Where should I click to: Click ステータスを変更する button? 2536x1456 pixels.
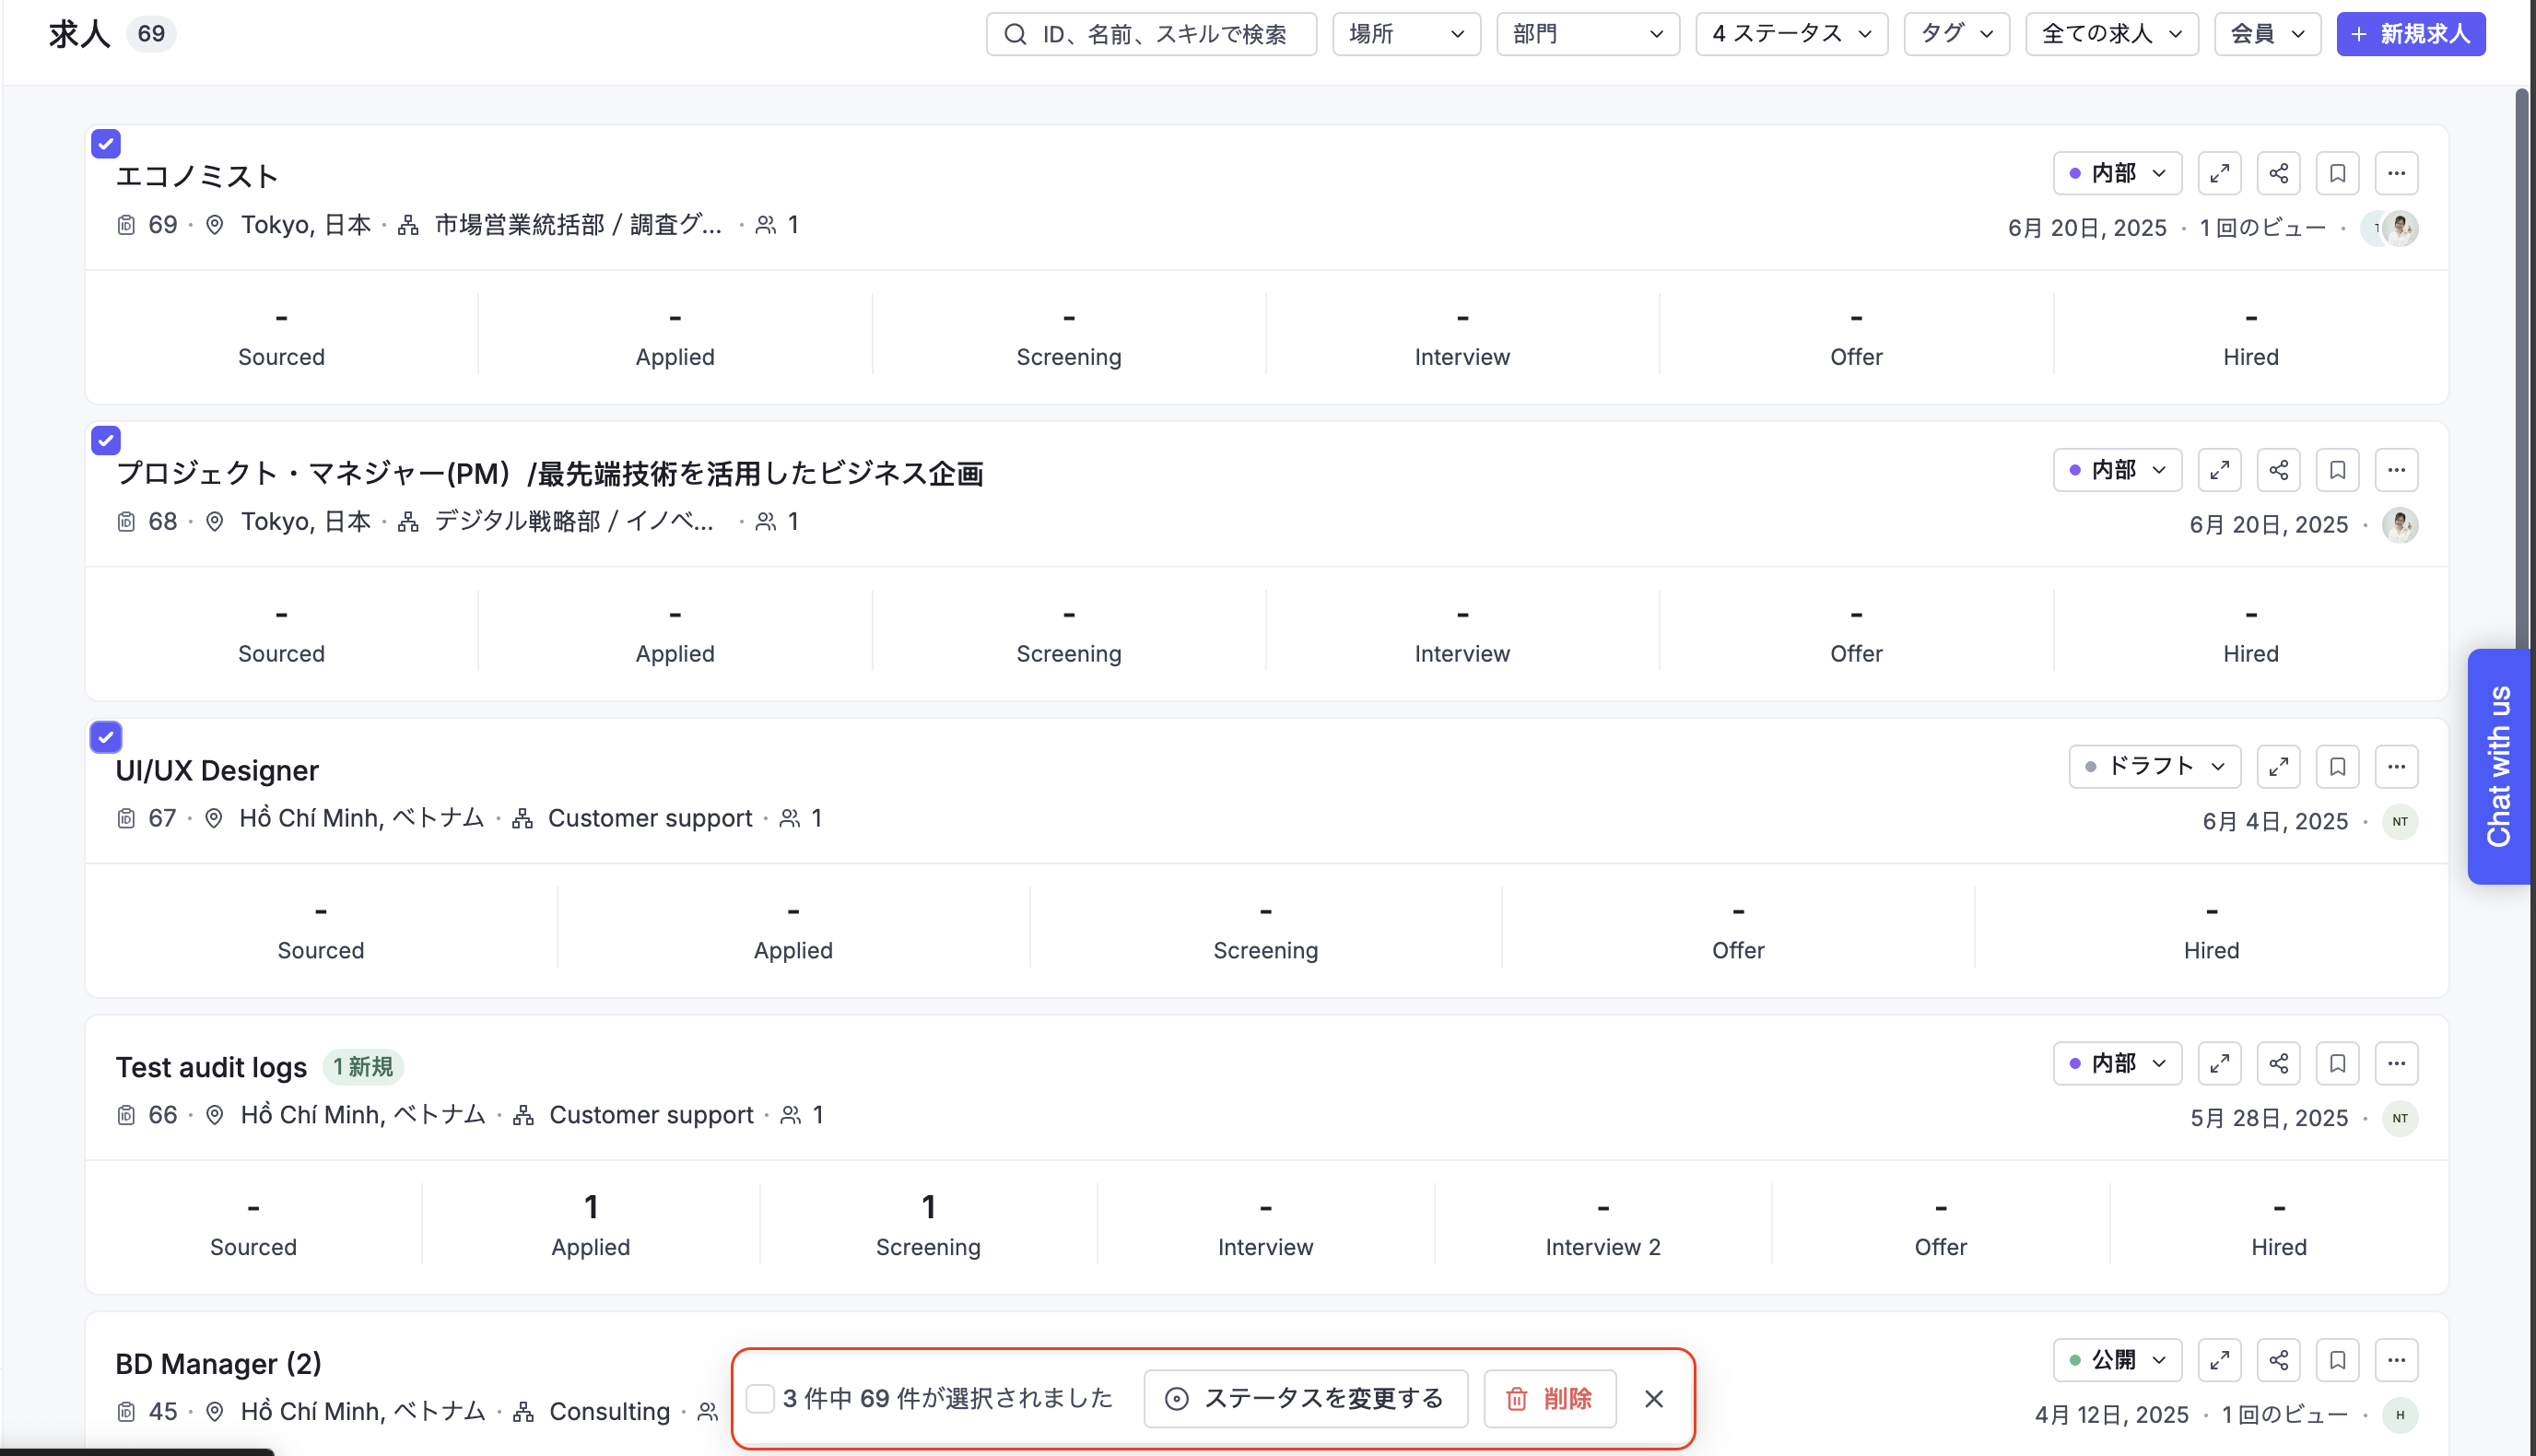[1305, 1399]
